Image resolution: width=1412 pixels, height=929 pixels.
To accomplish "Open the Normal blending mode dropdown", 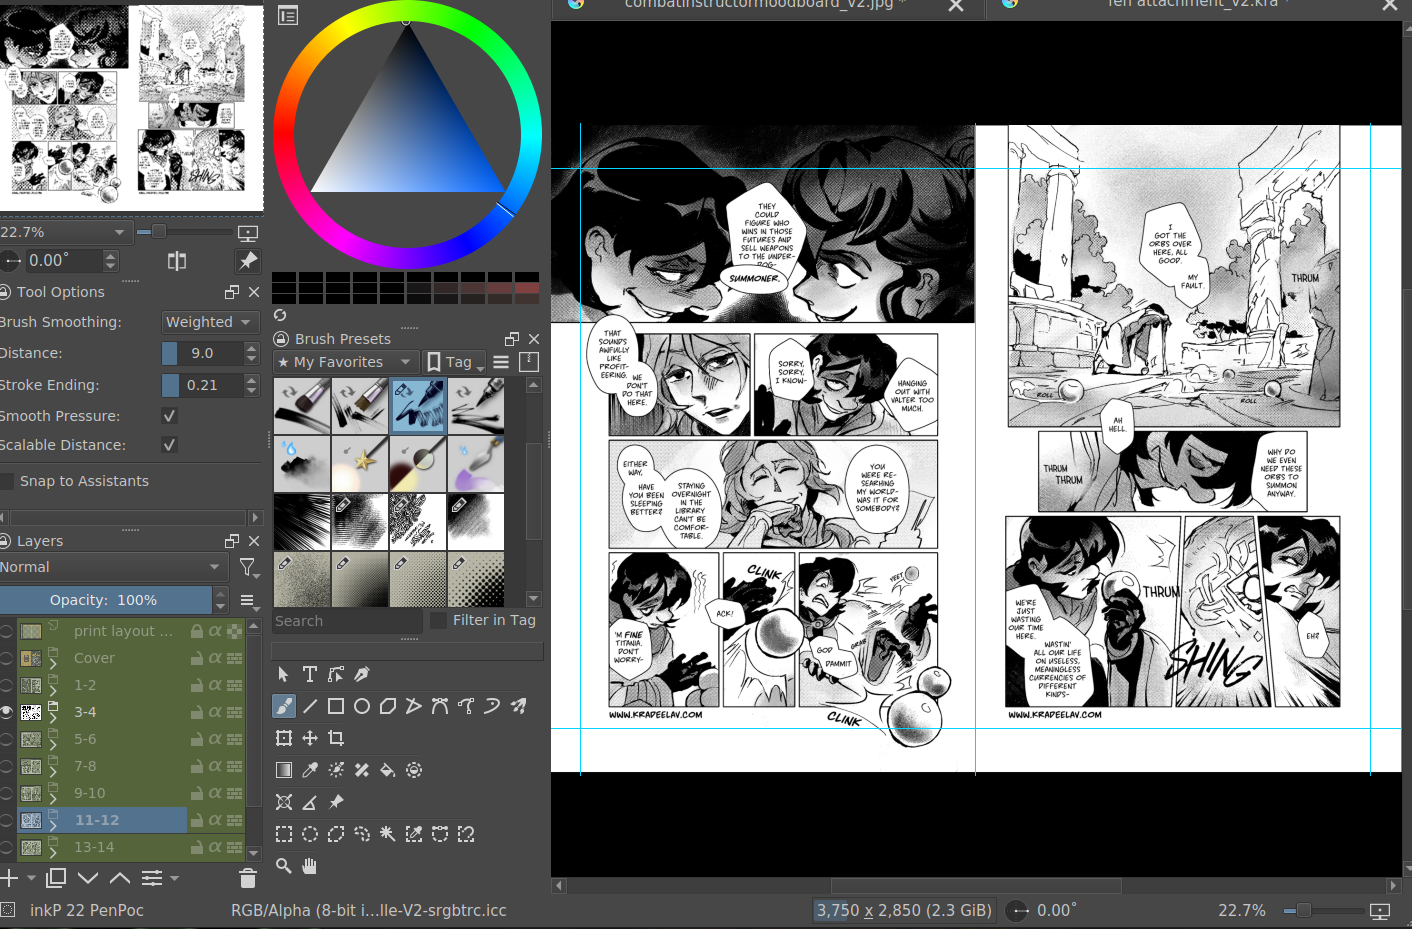I will pos(112,567).
